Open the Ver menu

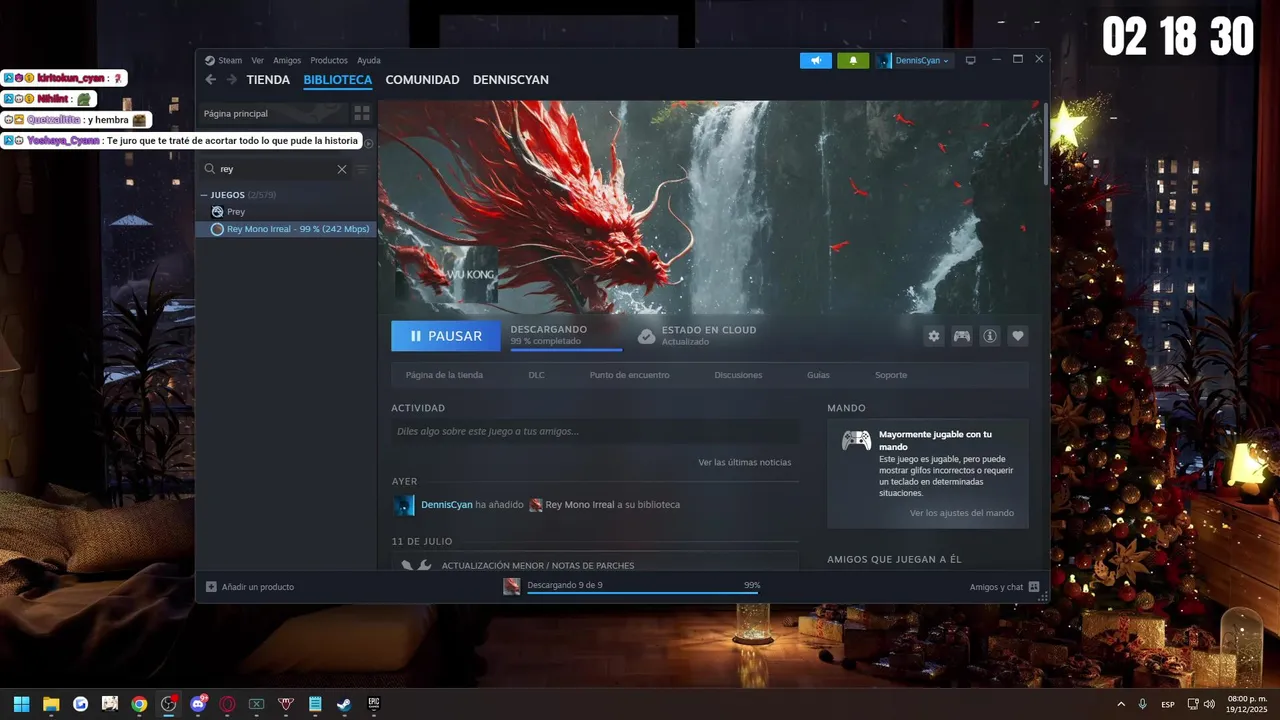[x=258, y=60]
